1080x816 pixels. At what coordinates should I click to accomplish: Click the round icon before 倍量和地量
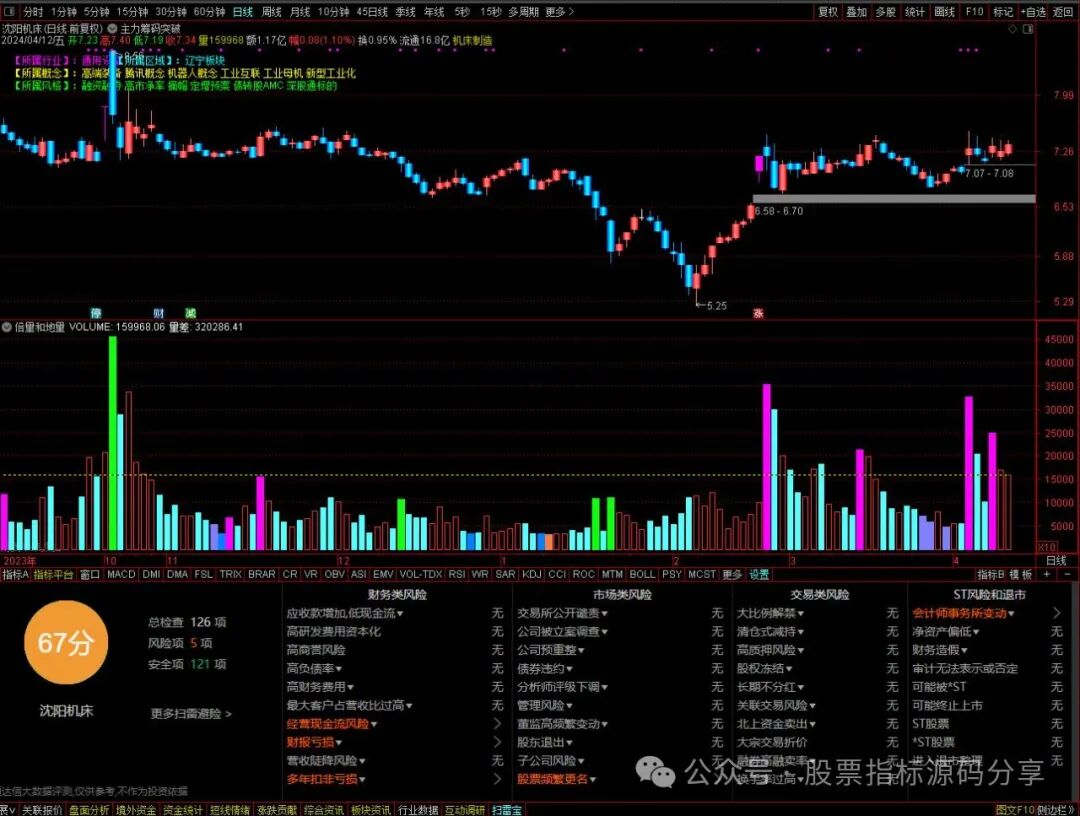pos(7,327)
